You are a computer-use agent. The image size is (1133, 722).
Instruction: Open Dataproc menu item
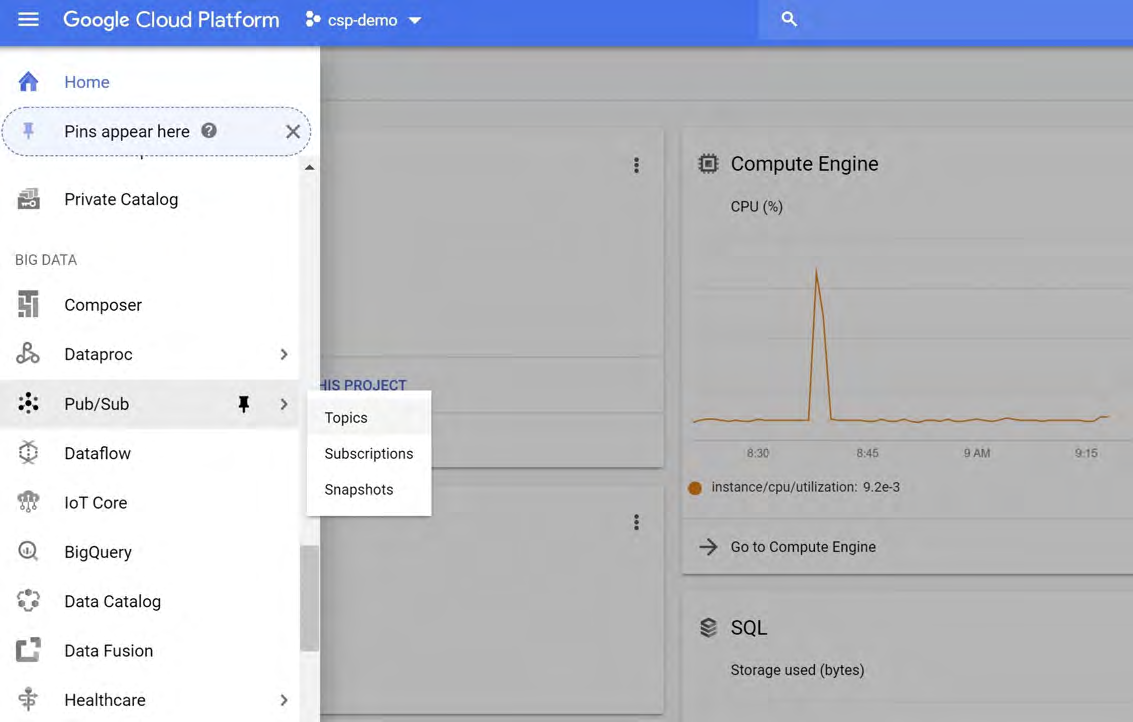[x=98, y=354]
